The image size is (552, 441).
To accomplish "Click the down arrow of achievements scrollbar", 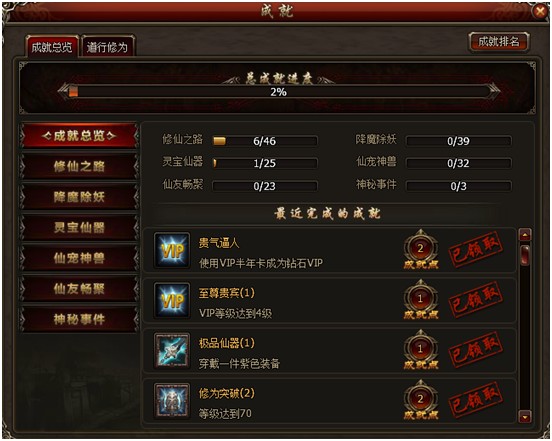I will pyautogui.click(x=525, y=417).
